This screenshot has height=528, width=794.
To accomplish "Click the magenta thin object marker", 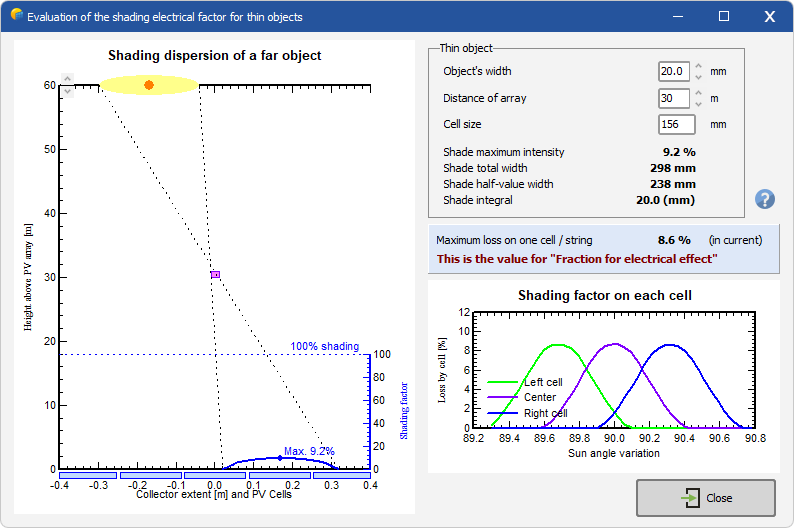I will pyautogui.click(x=216, y=274).
